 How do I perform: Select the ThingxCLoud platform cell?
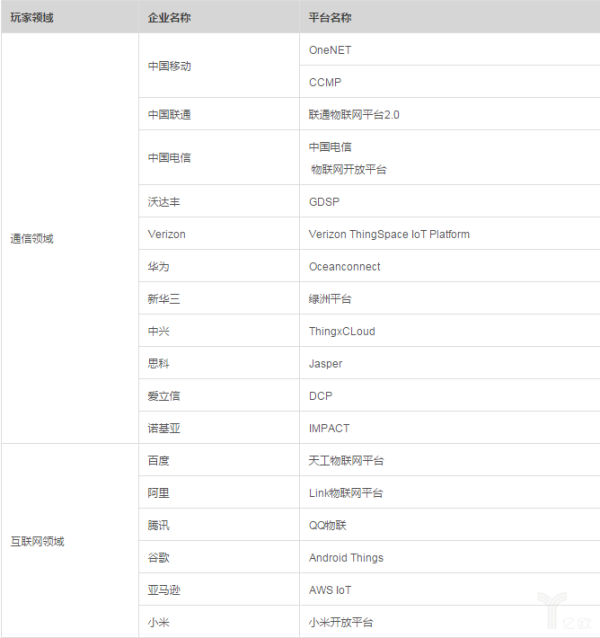point(342,331)
